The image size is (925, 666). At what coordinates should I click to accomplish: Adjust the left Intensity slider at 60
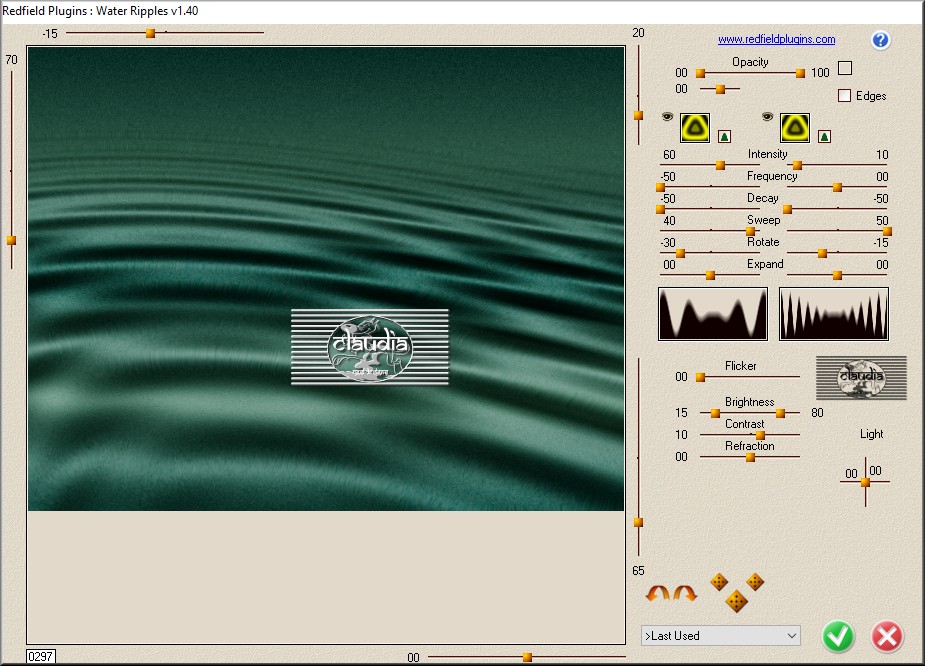(720, 166)
